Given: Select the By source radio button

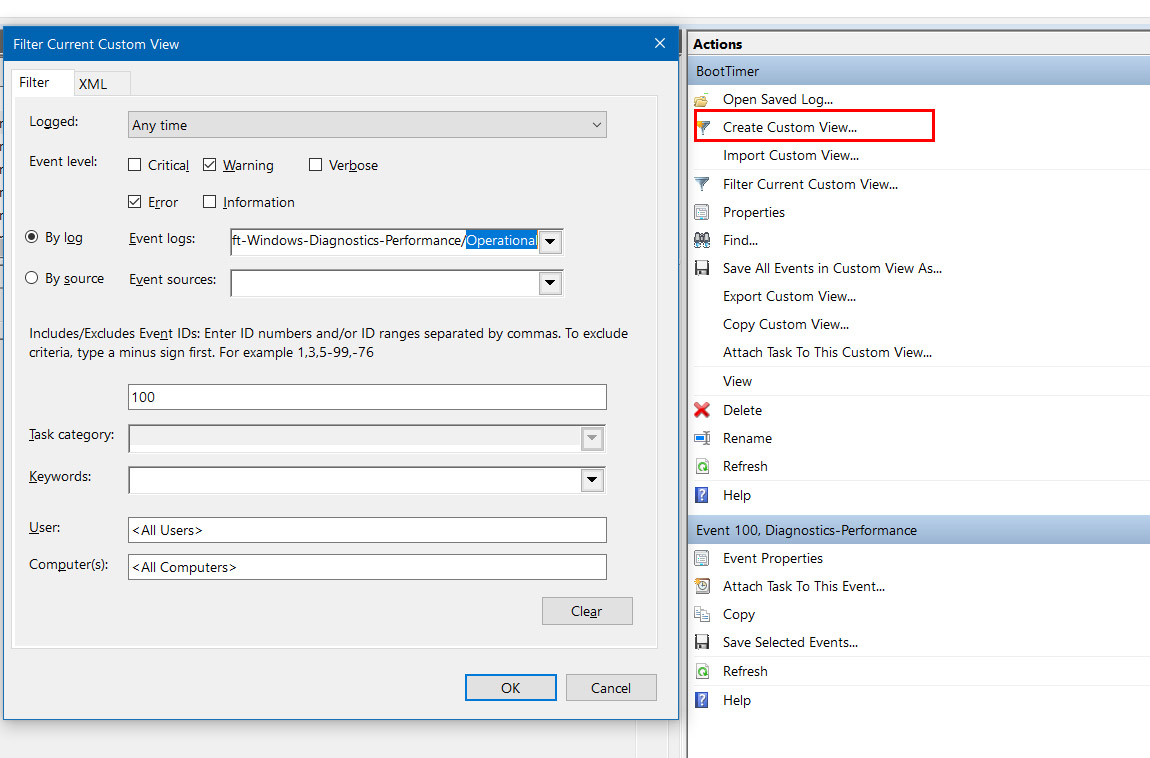Looking at the screenshot, I should tap(32, 278).
